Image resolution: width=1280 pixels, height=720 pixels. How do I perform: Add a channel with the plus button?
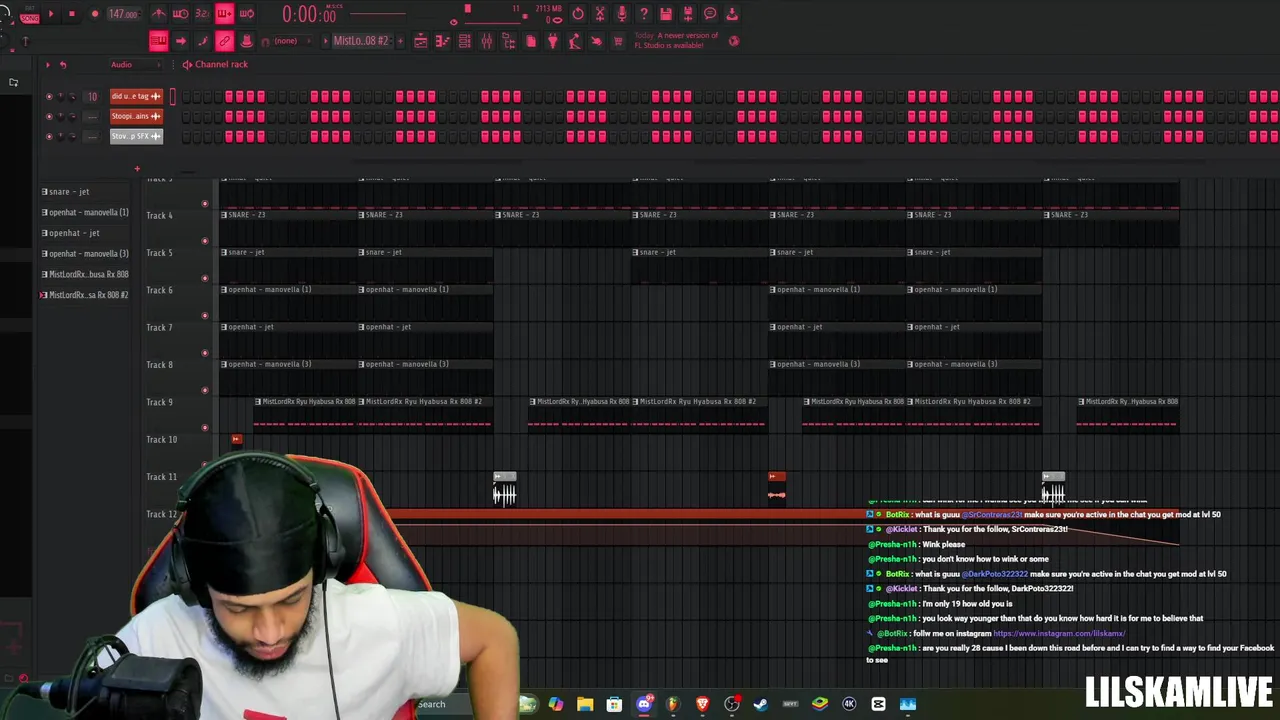(x=137, y=168)
